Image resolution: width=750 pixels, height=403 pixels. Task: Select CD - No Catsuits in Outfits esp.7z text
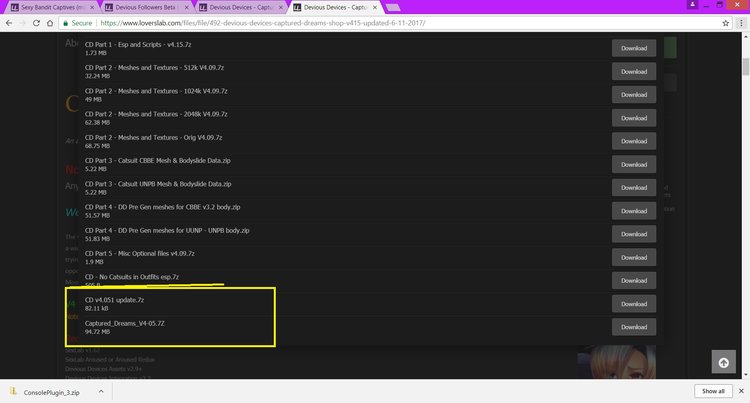coord(132,277)
